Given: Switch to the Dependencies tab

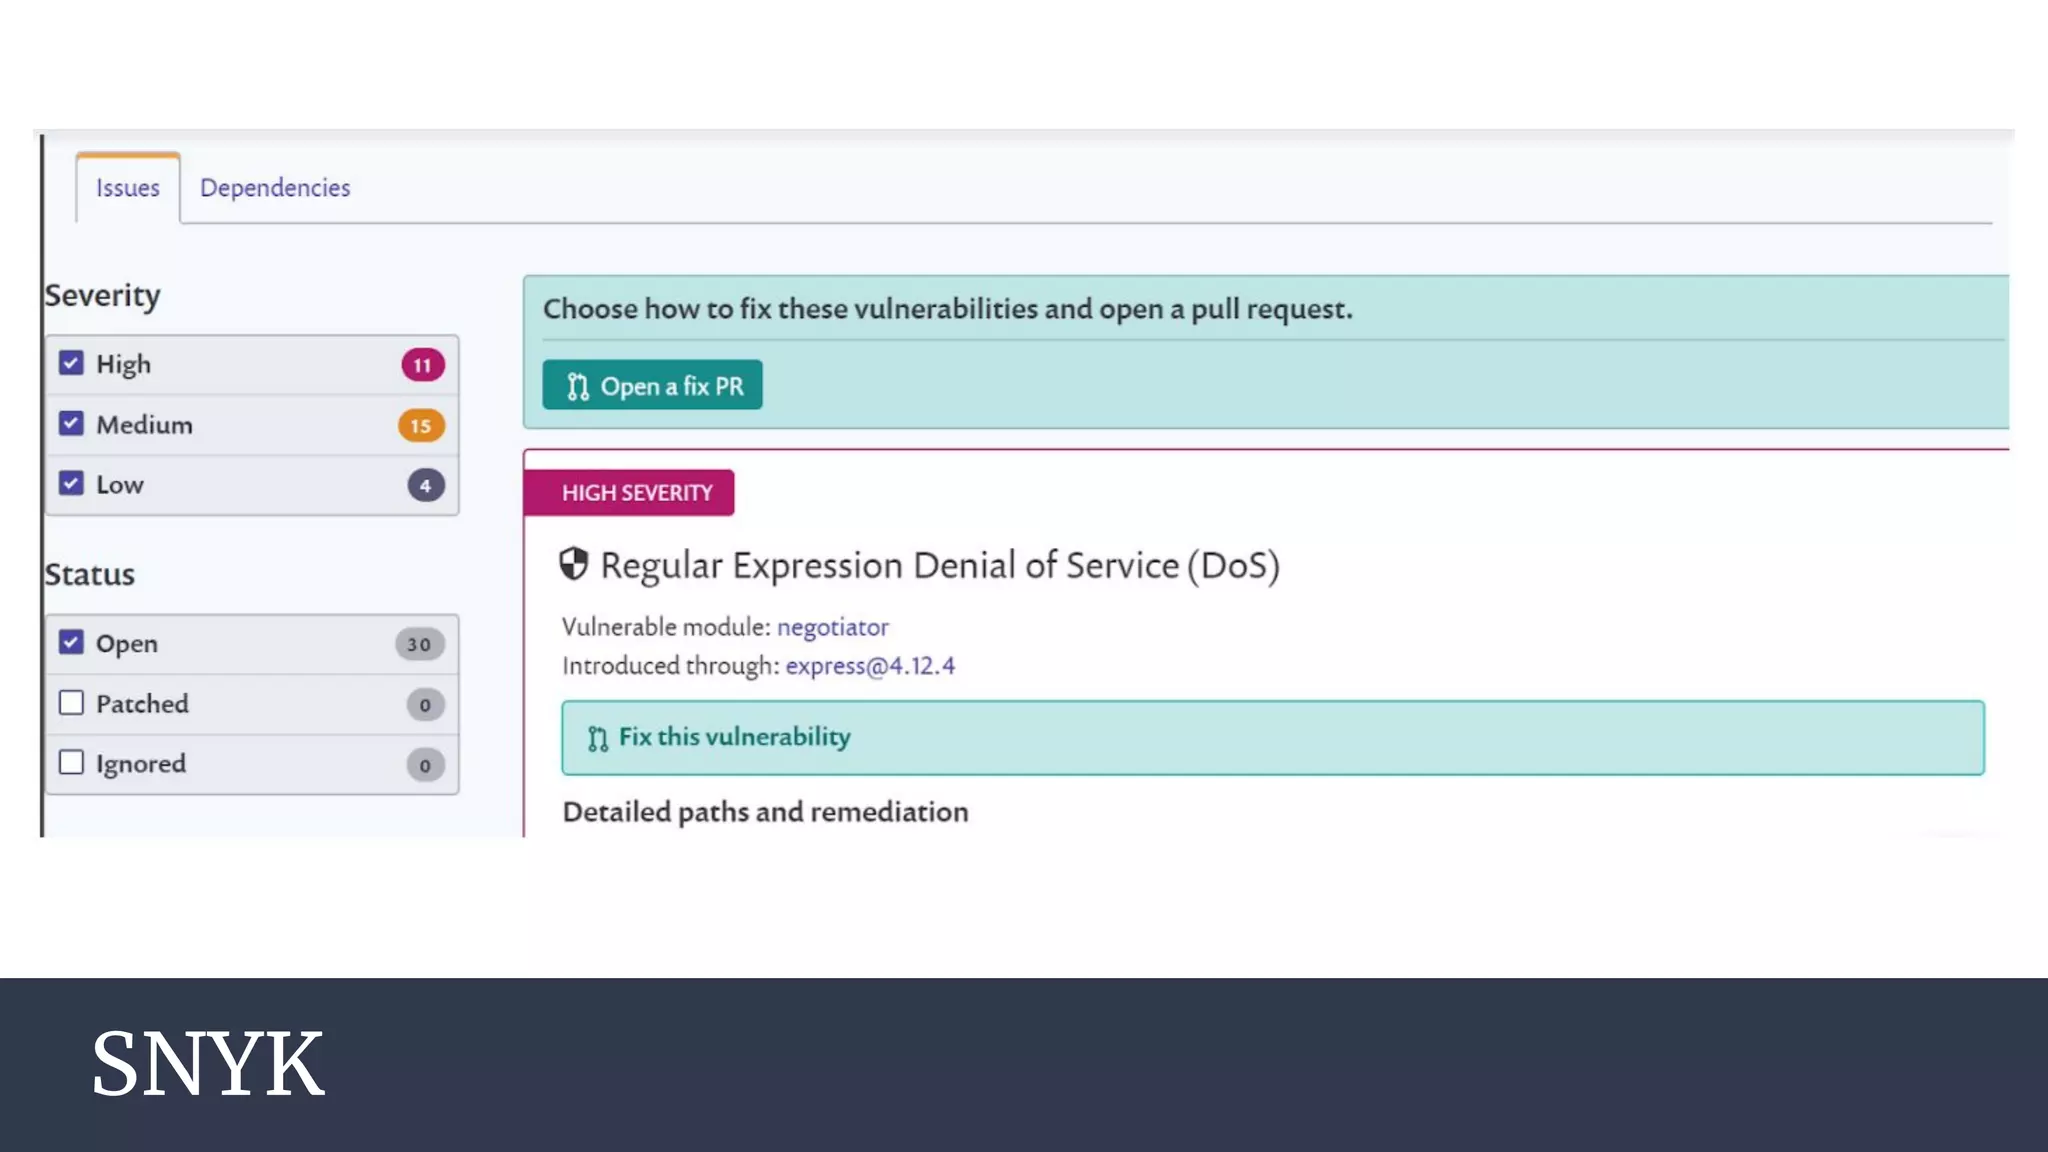Looking at the screenshot, I should pyautogui.click(x=275, y=188).
